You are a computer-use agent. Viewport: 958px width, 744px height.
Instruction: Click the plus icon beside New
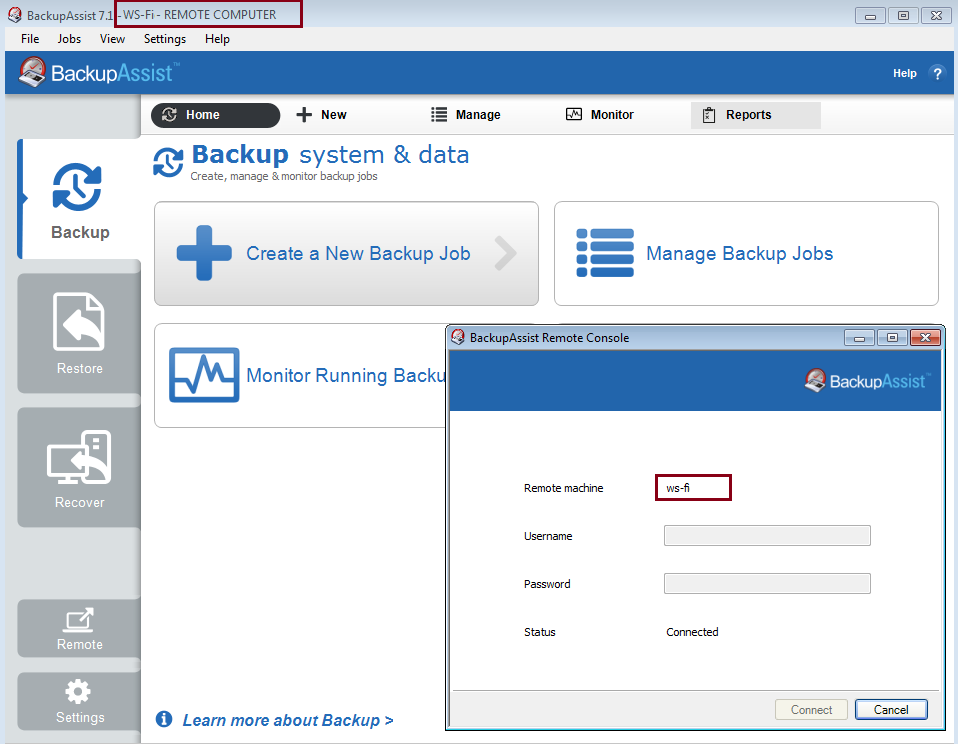tap(304, 115)
